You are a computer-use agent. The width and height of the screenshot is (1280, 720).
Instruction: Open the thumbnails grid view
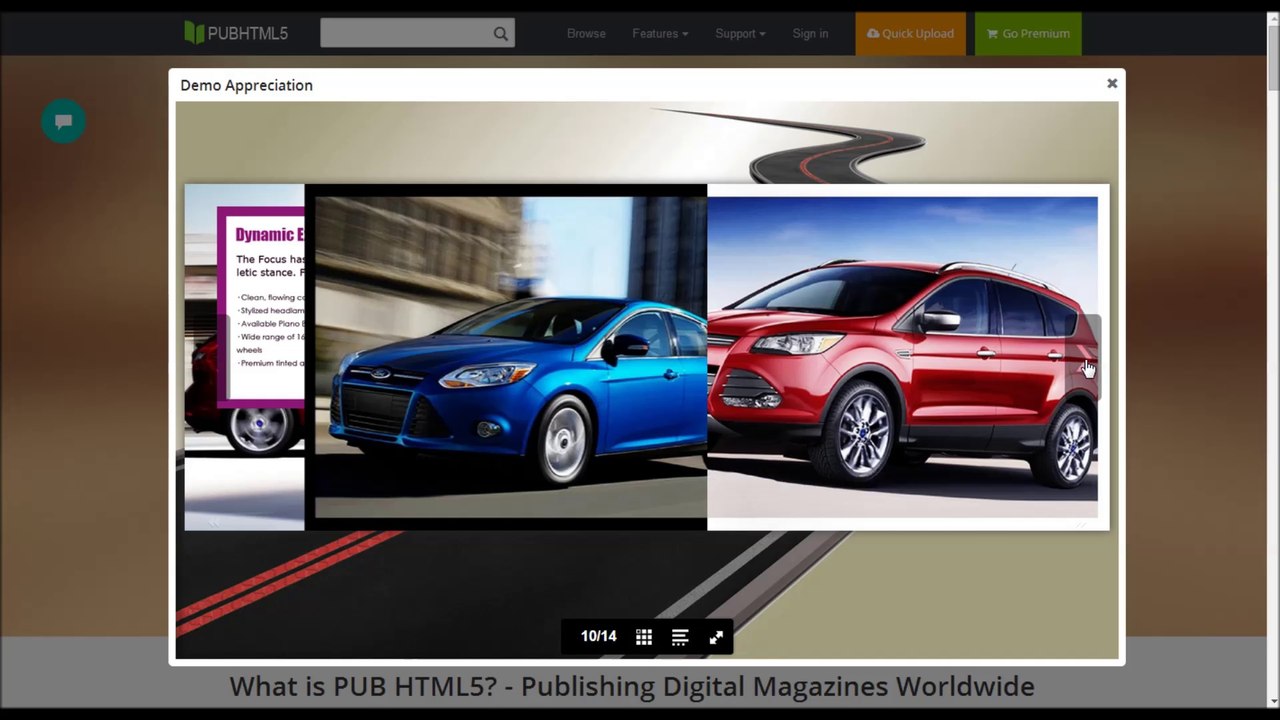pos(644,637)
